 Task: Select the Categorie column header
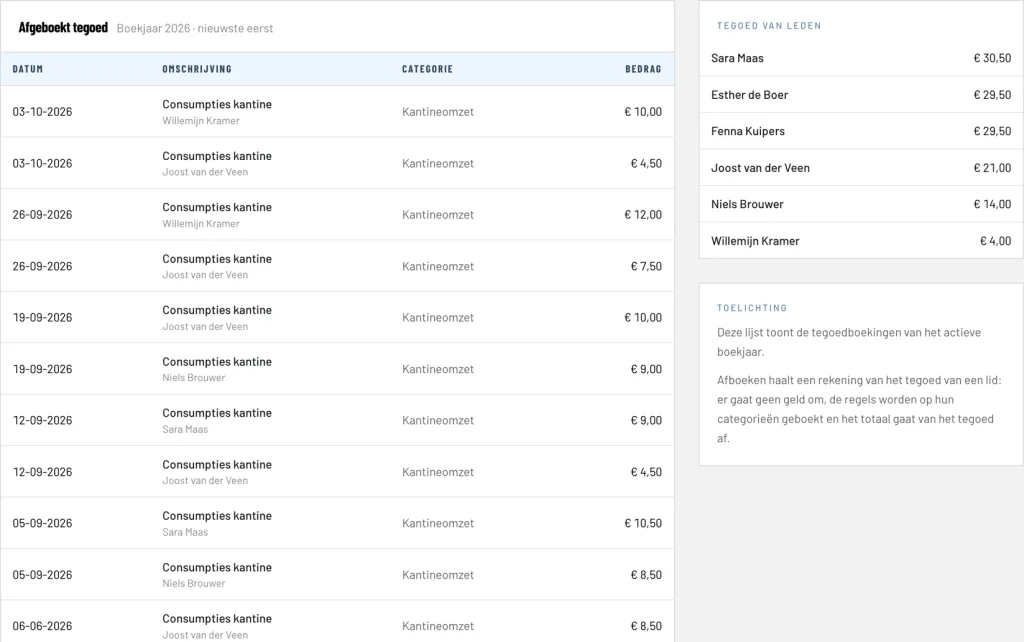coord(427,69)
